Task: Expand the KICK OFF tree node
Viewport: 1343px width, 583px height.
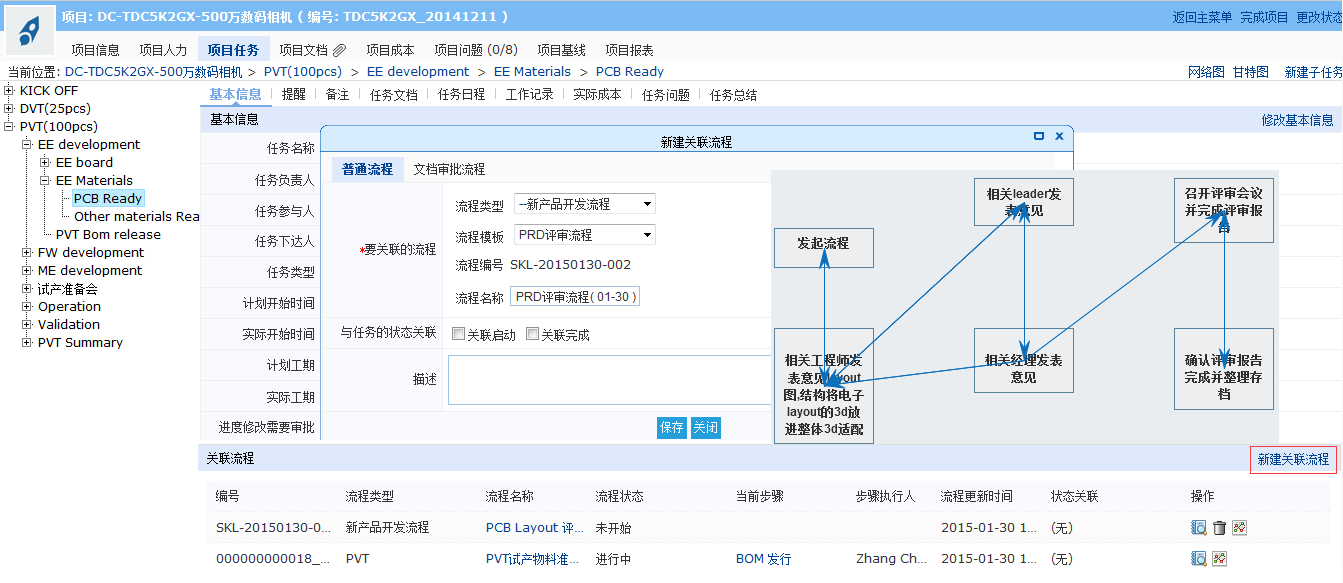Action: (x=9, y=91)
